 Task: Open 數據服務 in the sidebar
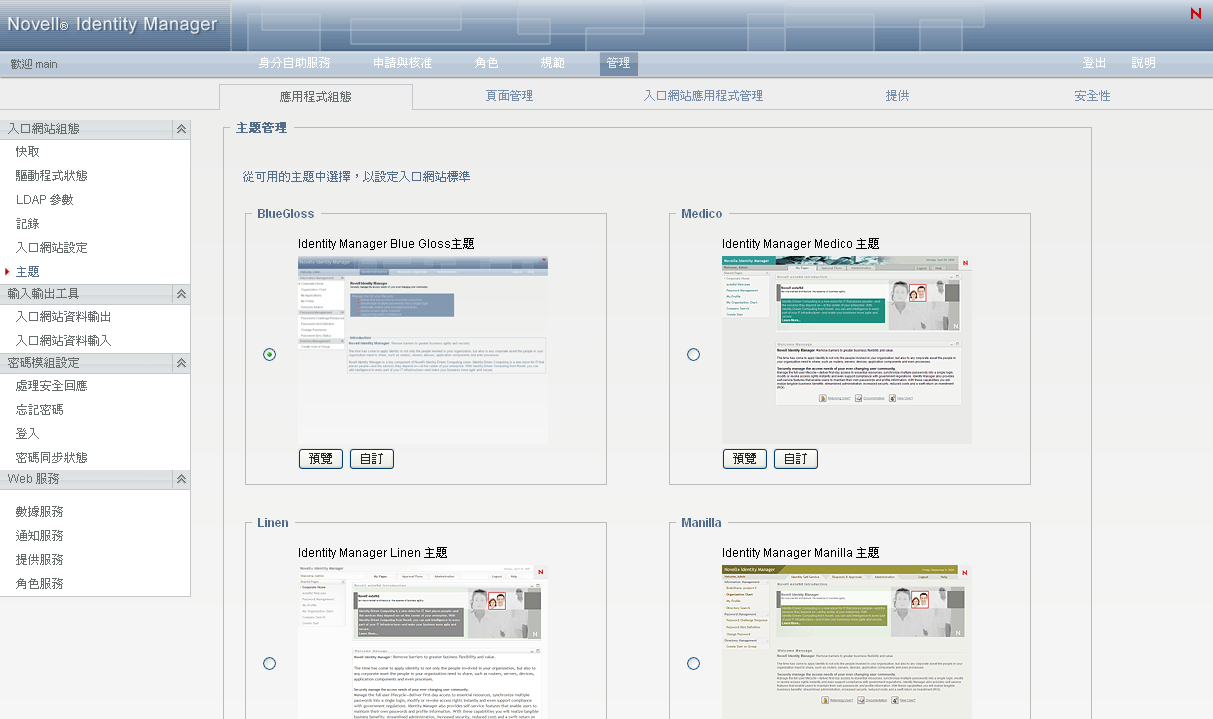pos(40,512)
